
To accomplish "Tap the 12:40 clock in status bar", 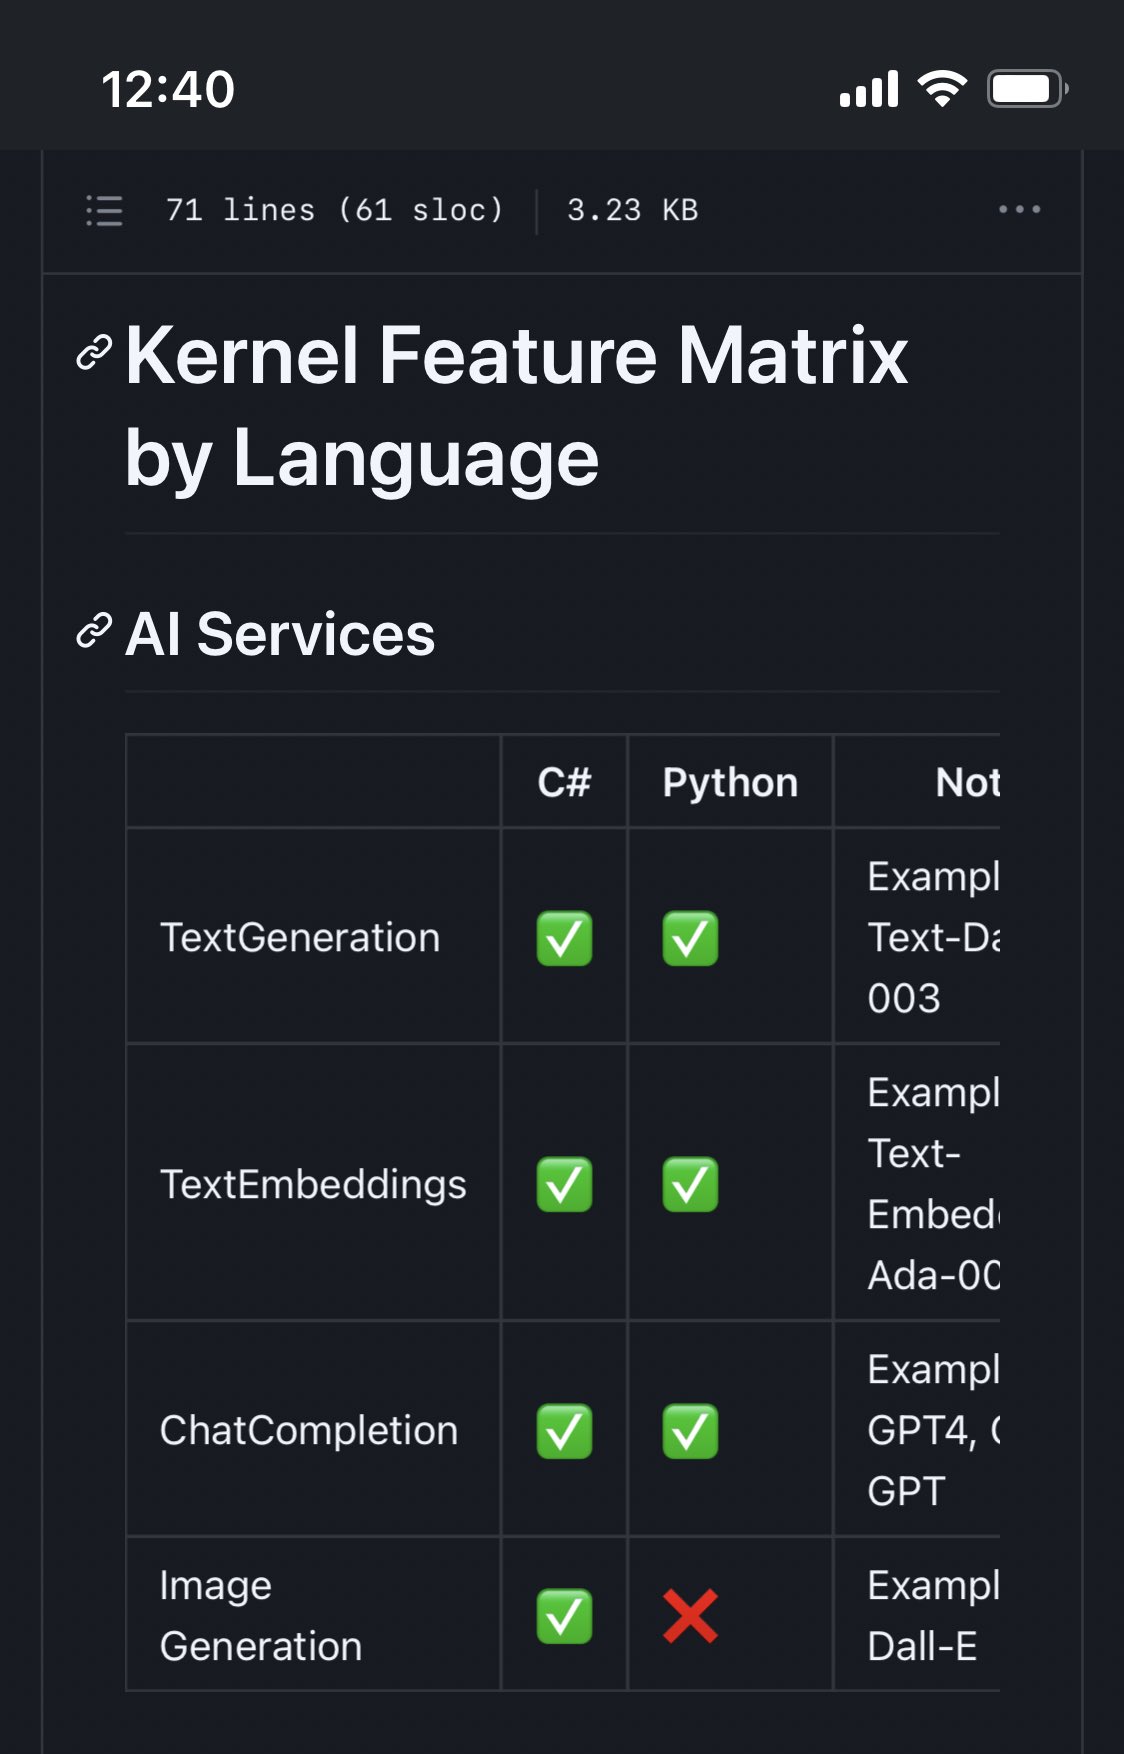I will pos(168,90).
